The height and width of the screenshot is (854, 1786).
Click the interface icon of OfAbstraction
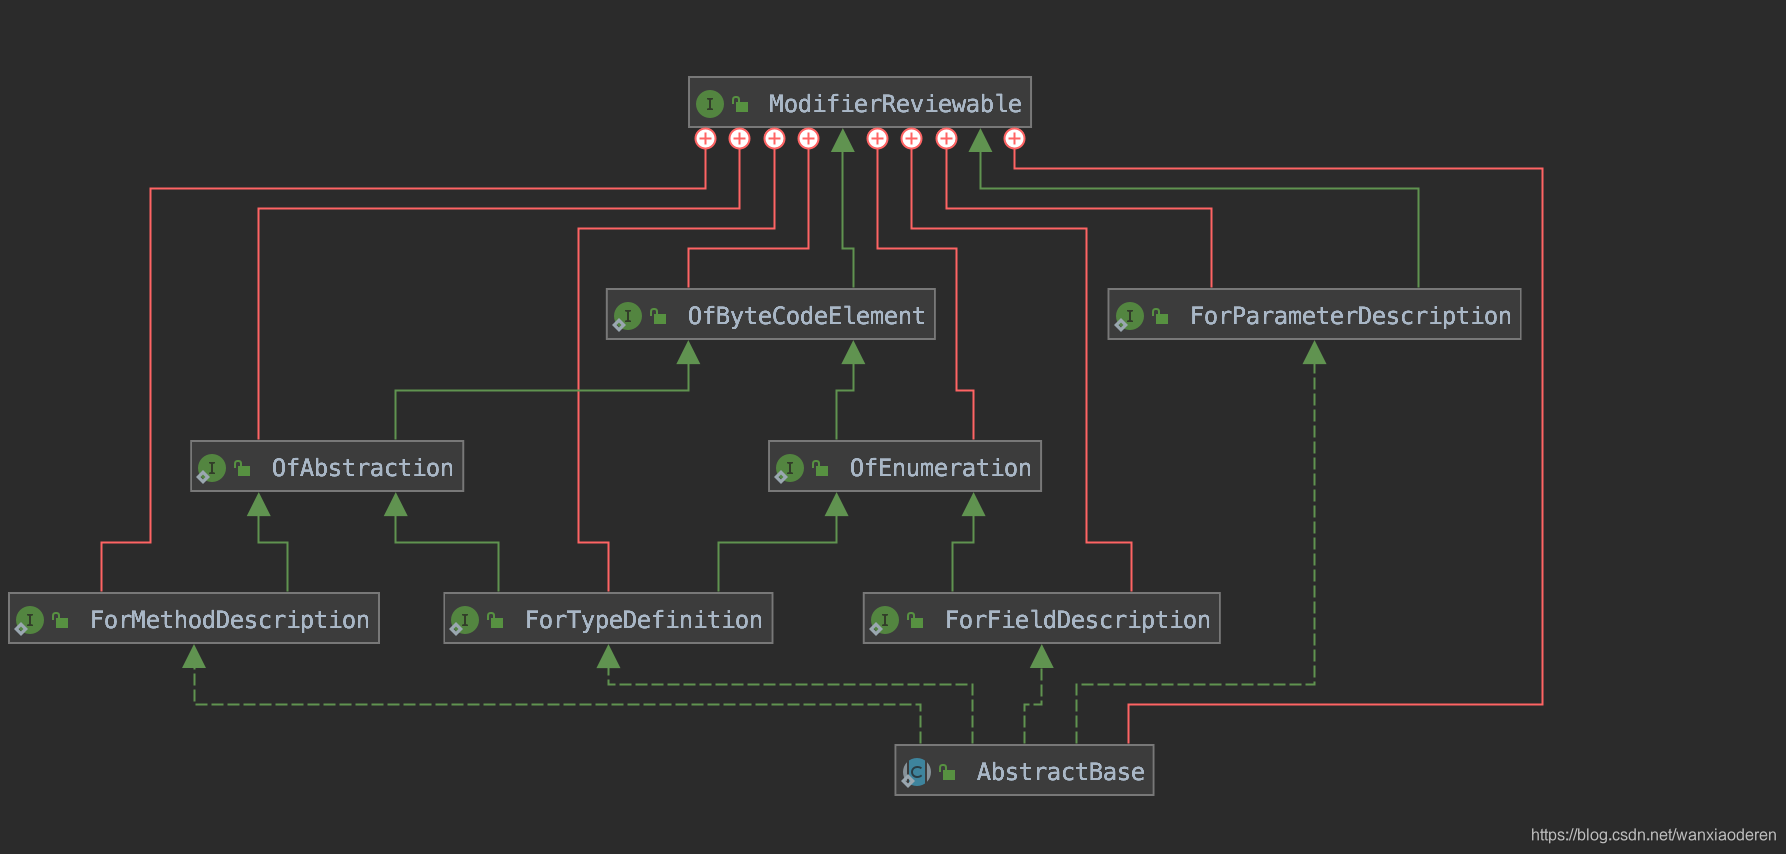coord(211,468)
